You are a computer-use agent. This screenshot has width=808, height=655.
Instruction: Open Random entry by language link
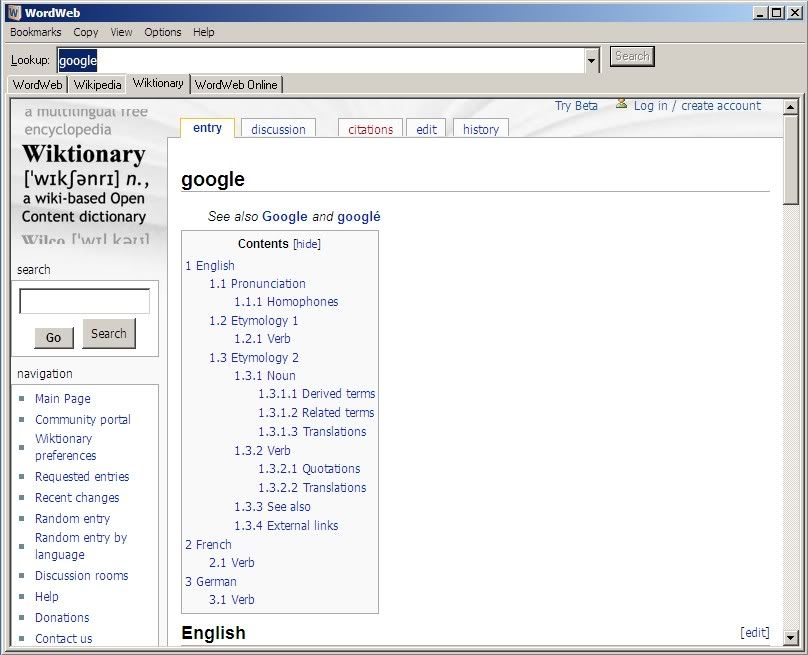tap(81, 546)
